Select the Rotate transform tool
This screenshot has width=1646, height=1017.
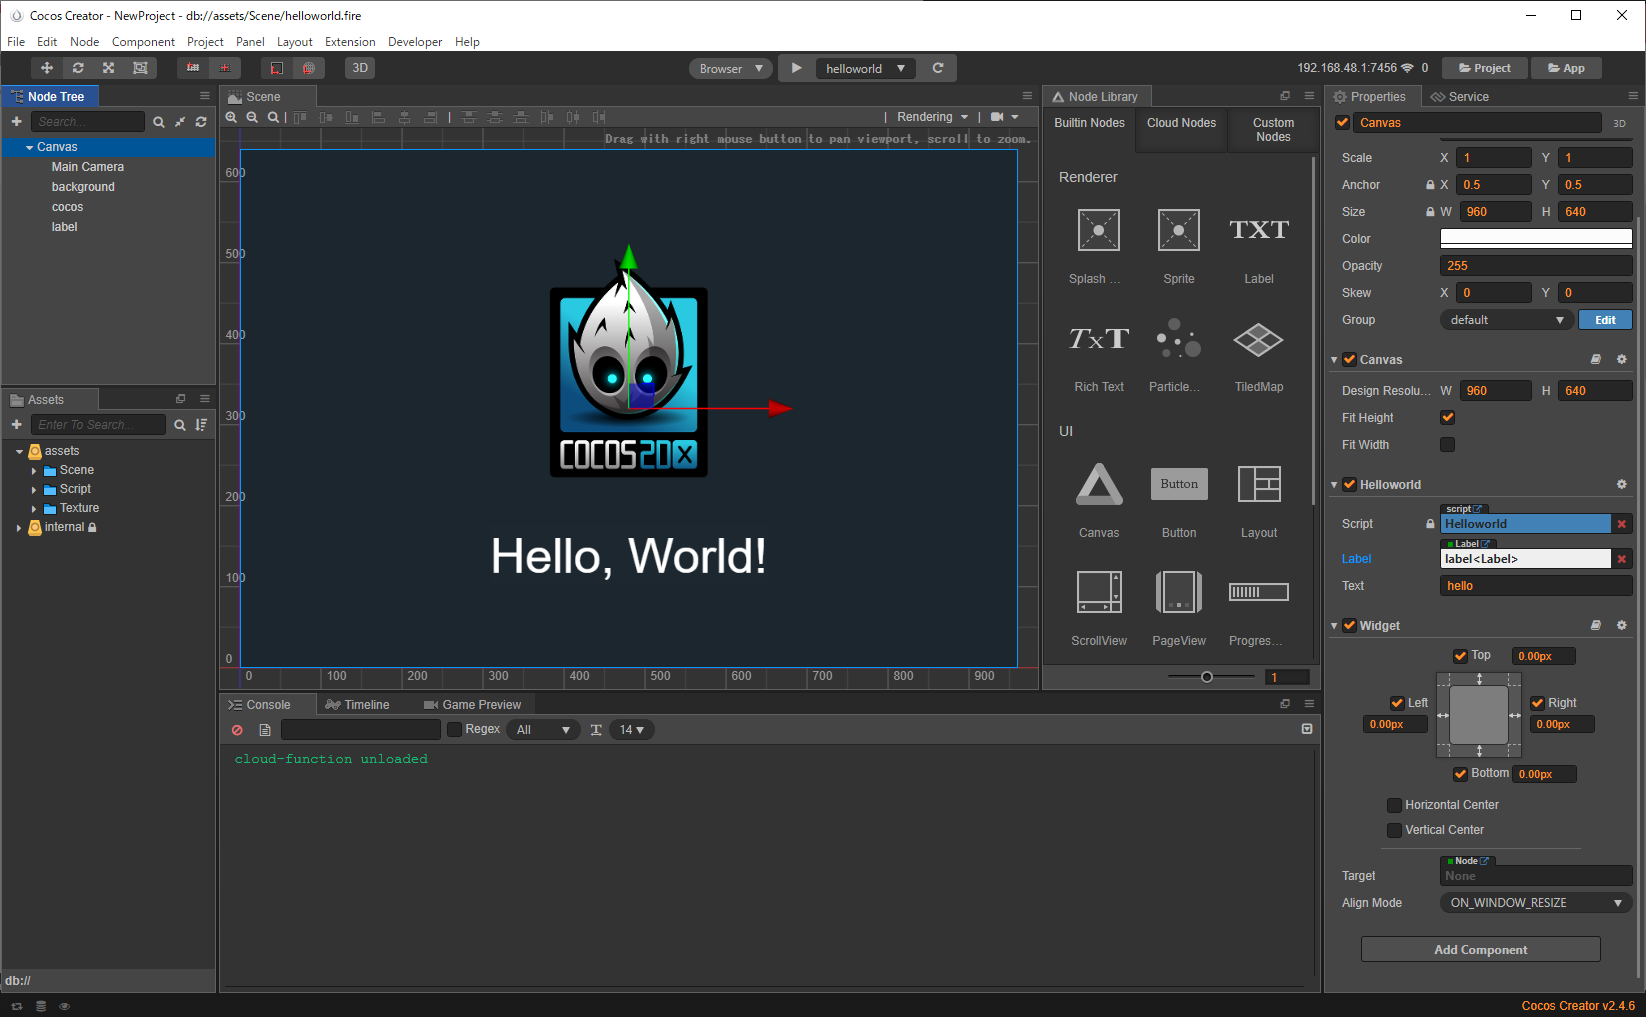coord(78,68)
